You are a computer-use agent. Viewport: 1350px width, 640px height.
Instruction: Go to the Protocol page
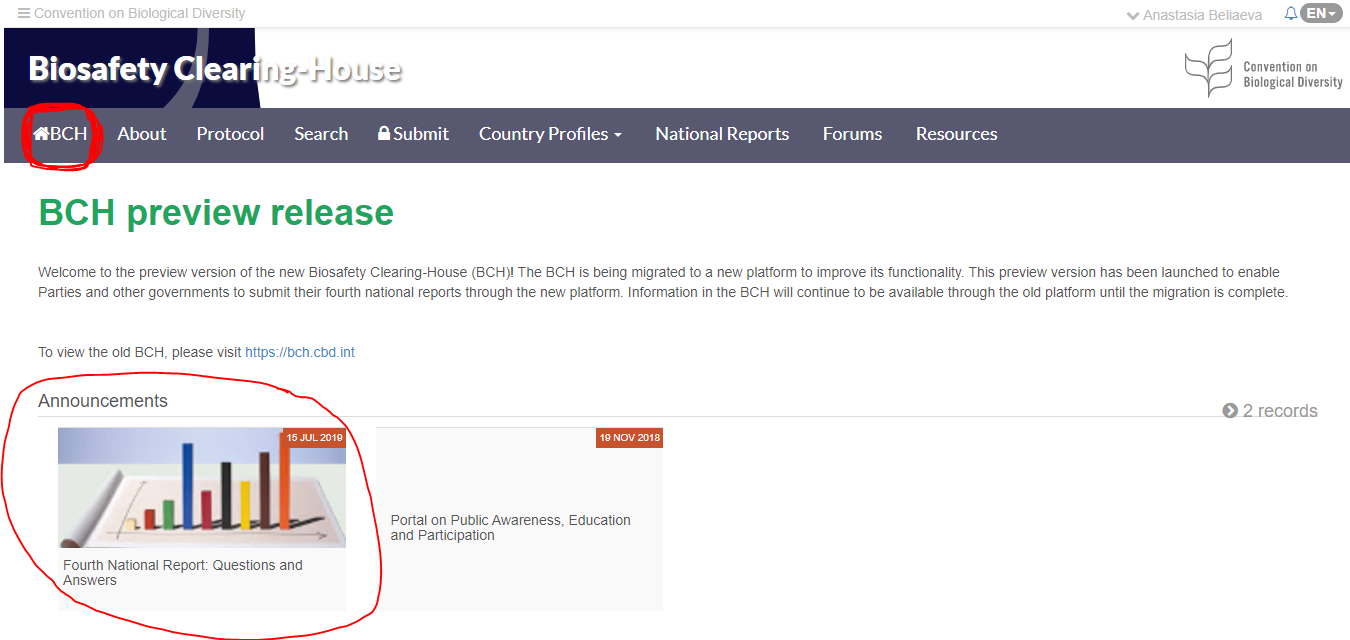point(230,134)
